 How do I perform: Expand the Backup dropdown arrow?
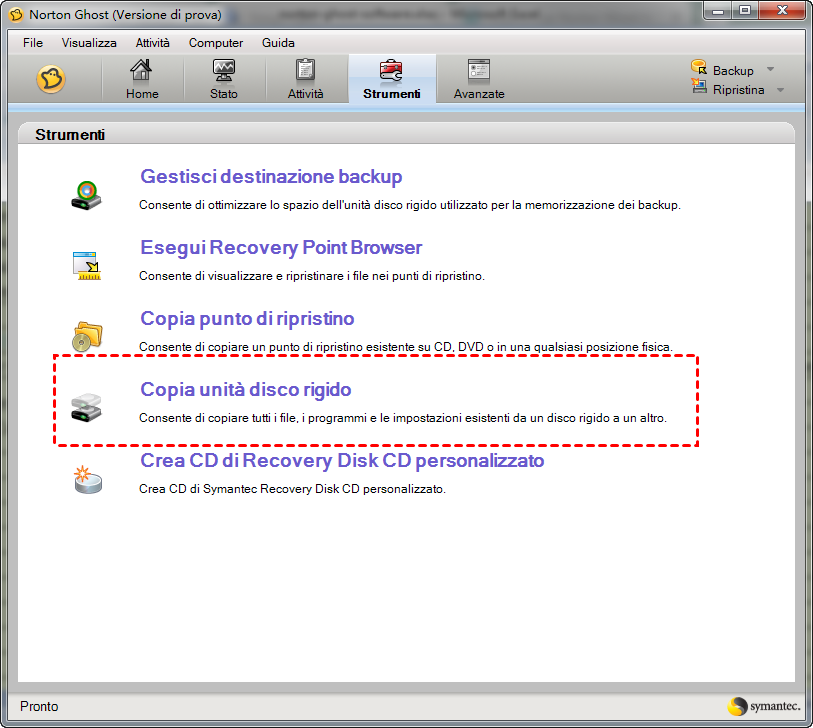tap(770, 69)
